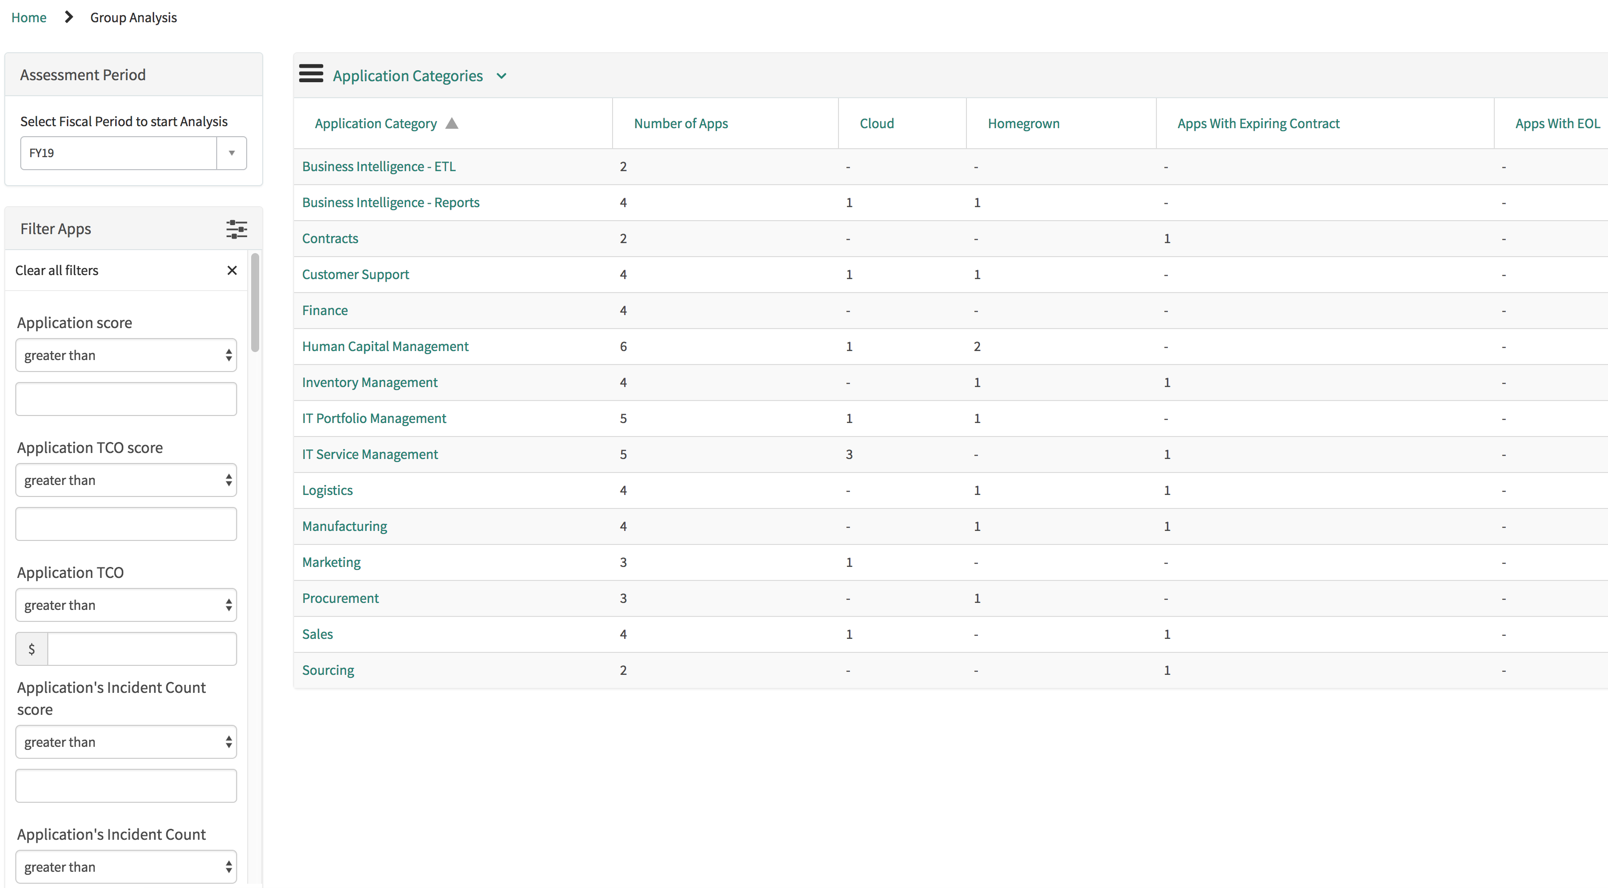Toggle Application Category sort arrow
Image resolution: width=1608 pixels, height=888 pixels.
tap(452, 124)
